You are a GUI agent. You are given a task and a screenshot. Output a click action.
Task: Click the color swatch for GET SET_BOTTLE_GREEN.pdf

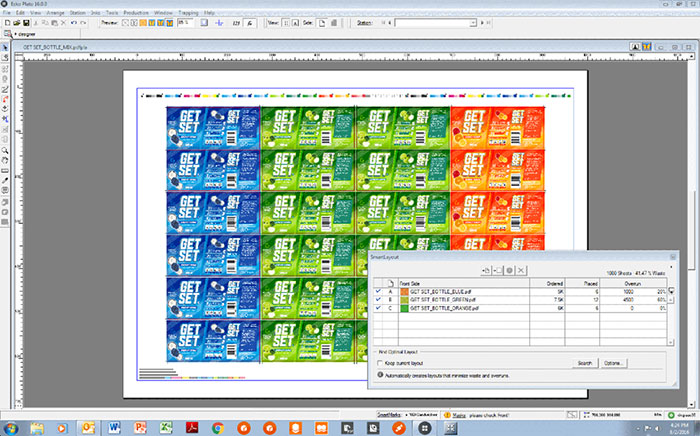404,300
